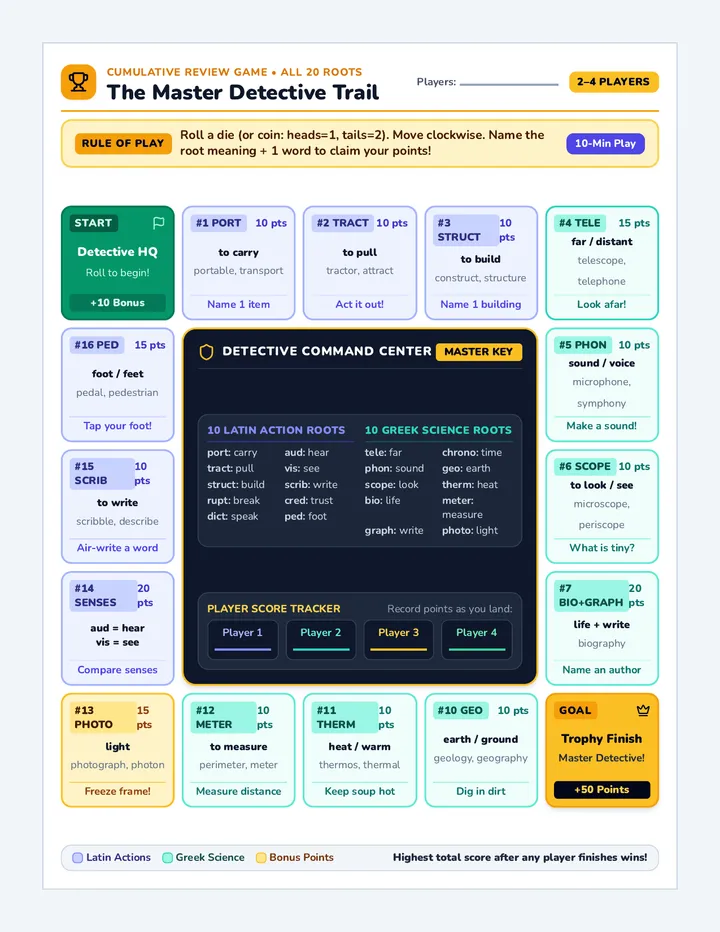
Task: Click the #4 TELE tag
Action: click(580, 223)
